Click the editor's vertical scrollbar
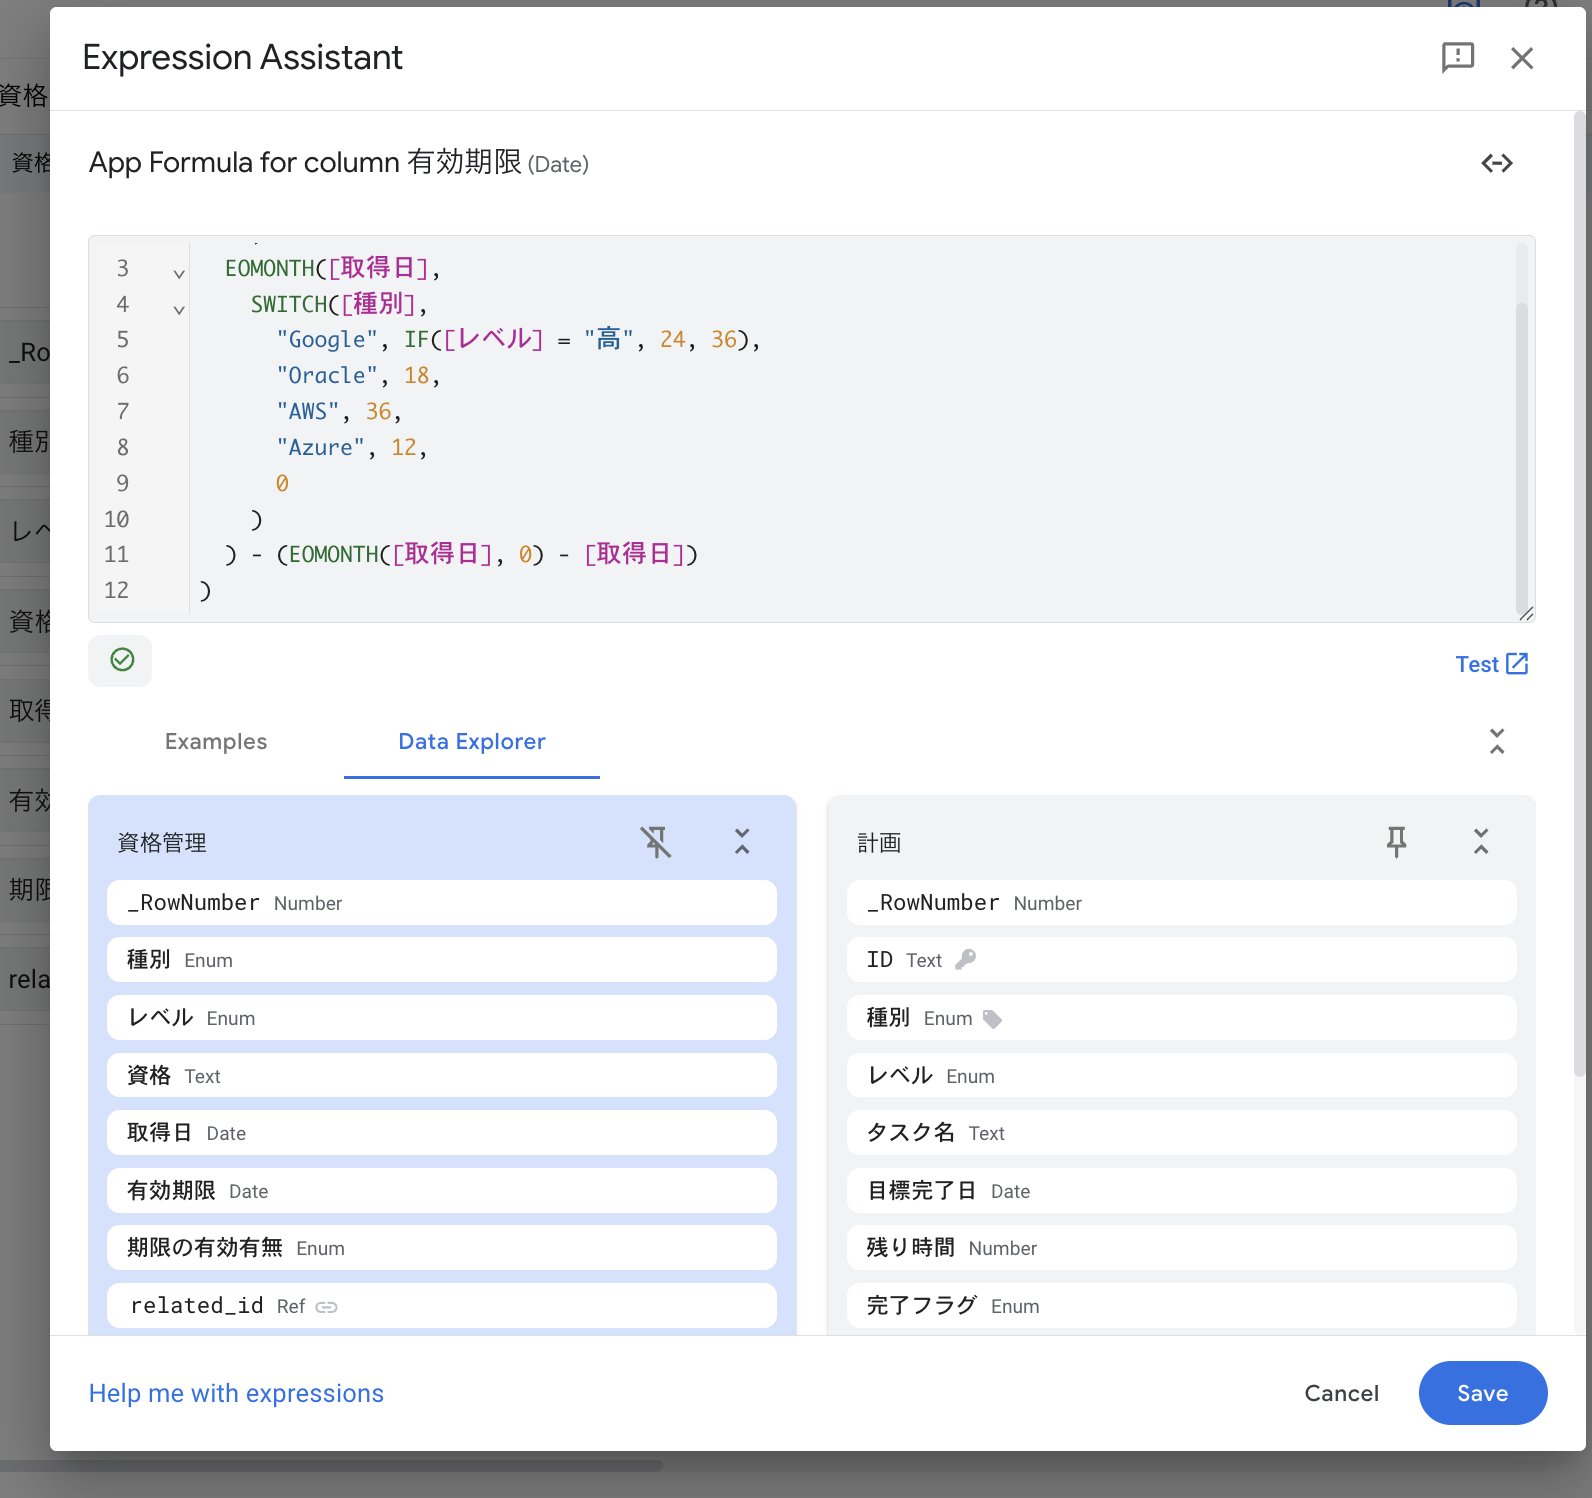Screen dimensions: 1592x1498 [1521, 450]
